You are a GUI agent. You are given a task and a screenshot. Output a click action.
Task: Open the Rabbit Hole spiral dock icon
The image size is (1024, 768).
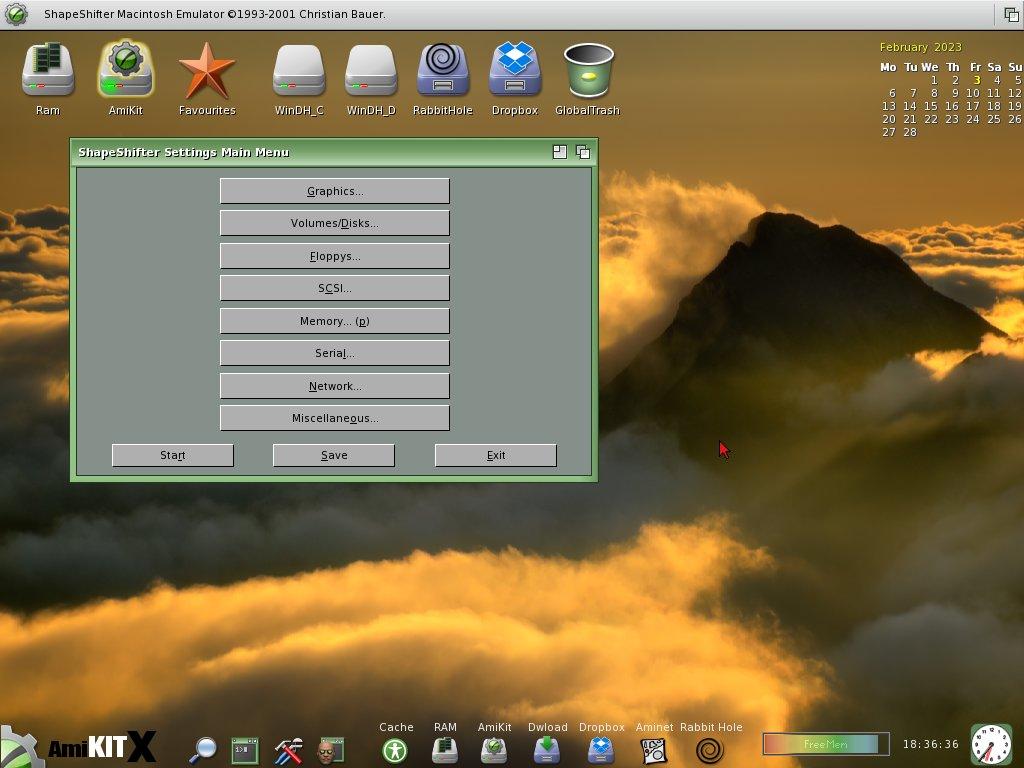710,751
